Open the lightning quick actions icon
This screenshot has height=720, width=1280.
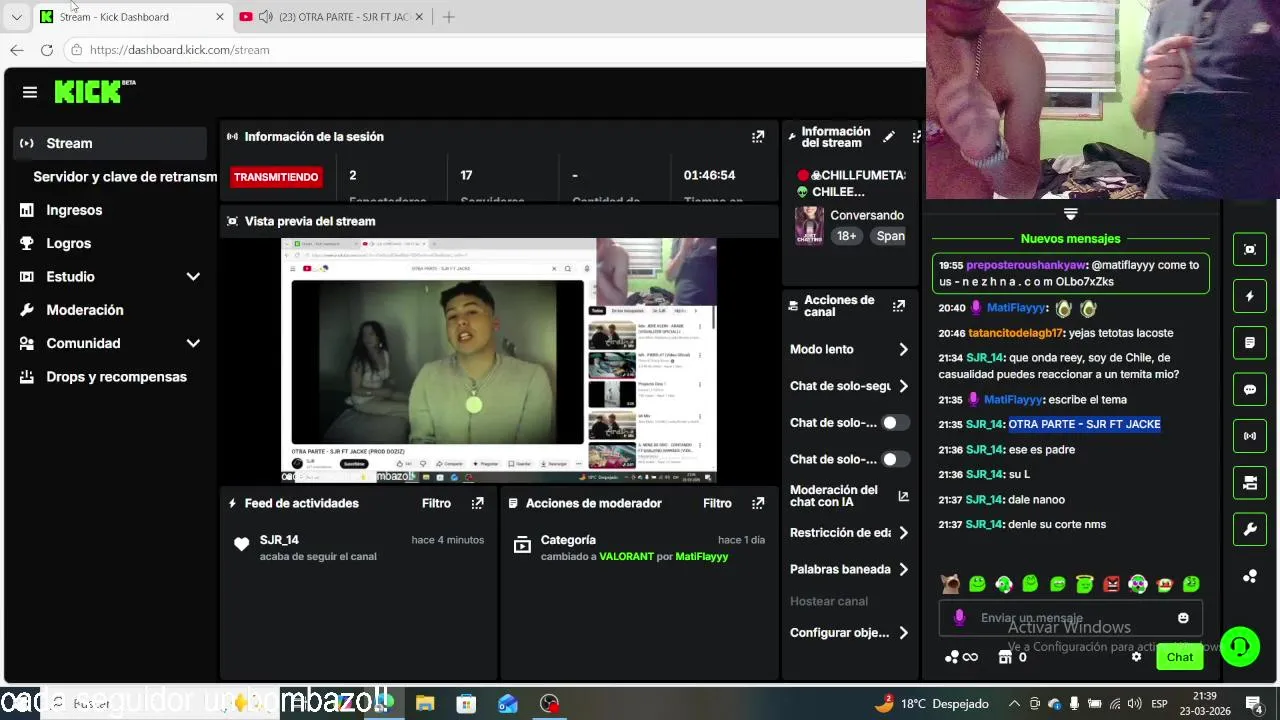click(1250, 297)
